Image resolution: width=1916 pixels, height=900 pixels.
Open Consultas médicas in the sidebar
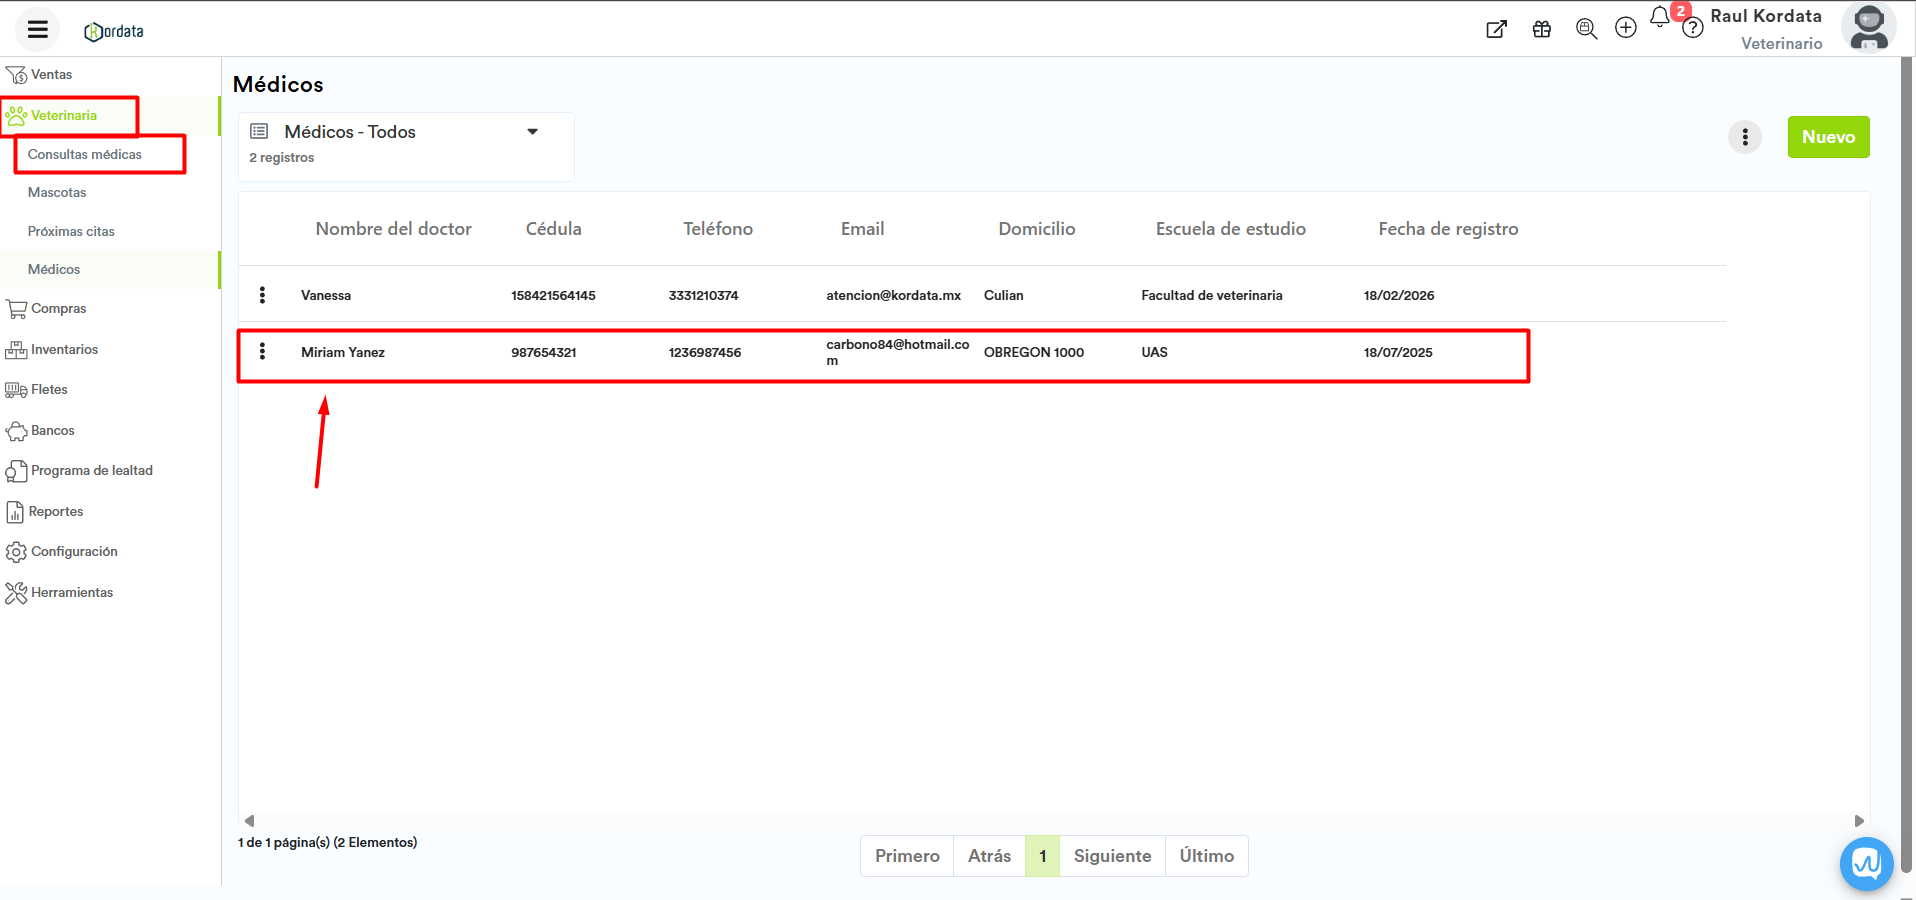(x=85, y=154)
